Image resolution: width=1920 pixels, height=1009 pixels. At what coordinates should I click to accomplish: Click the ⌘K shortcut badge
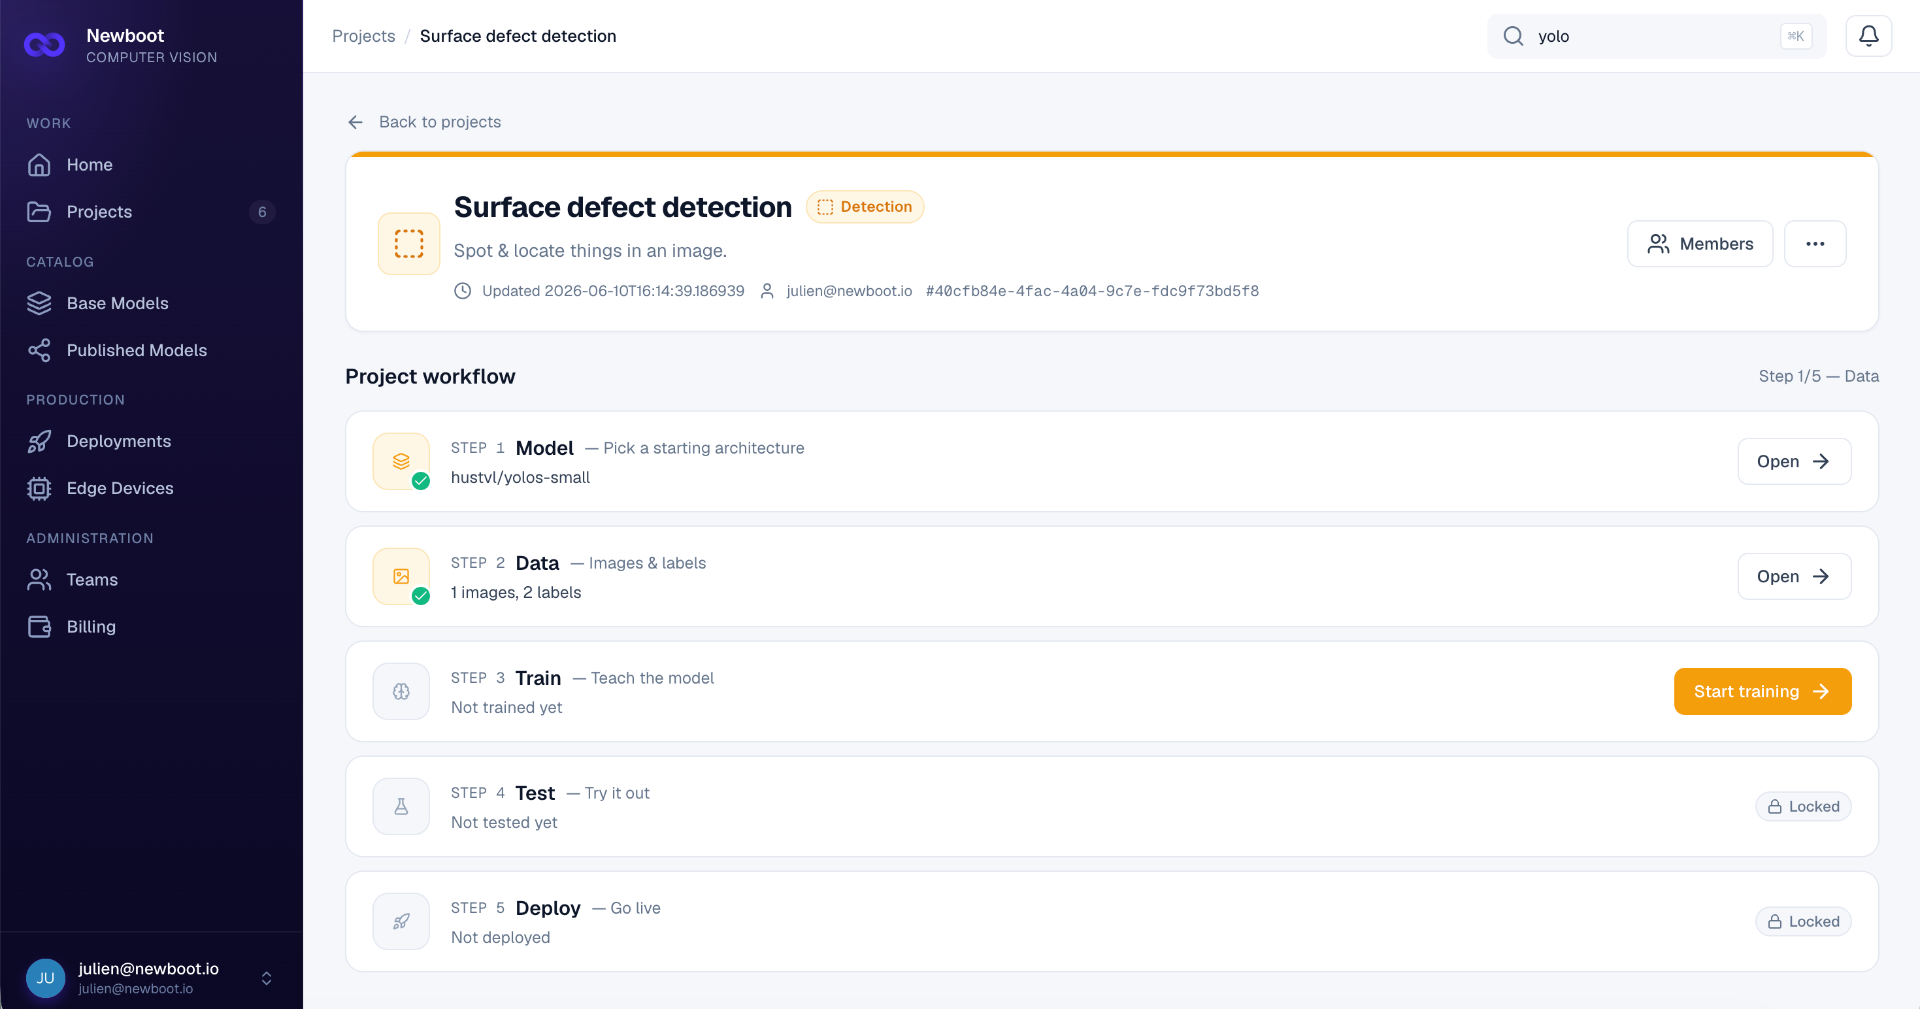coord(1796,36)
